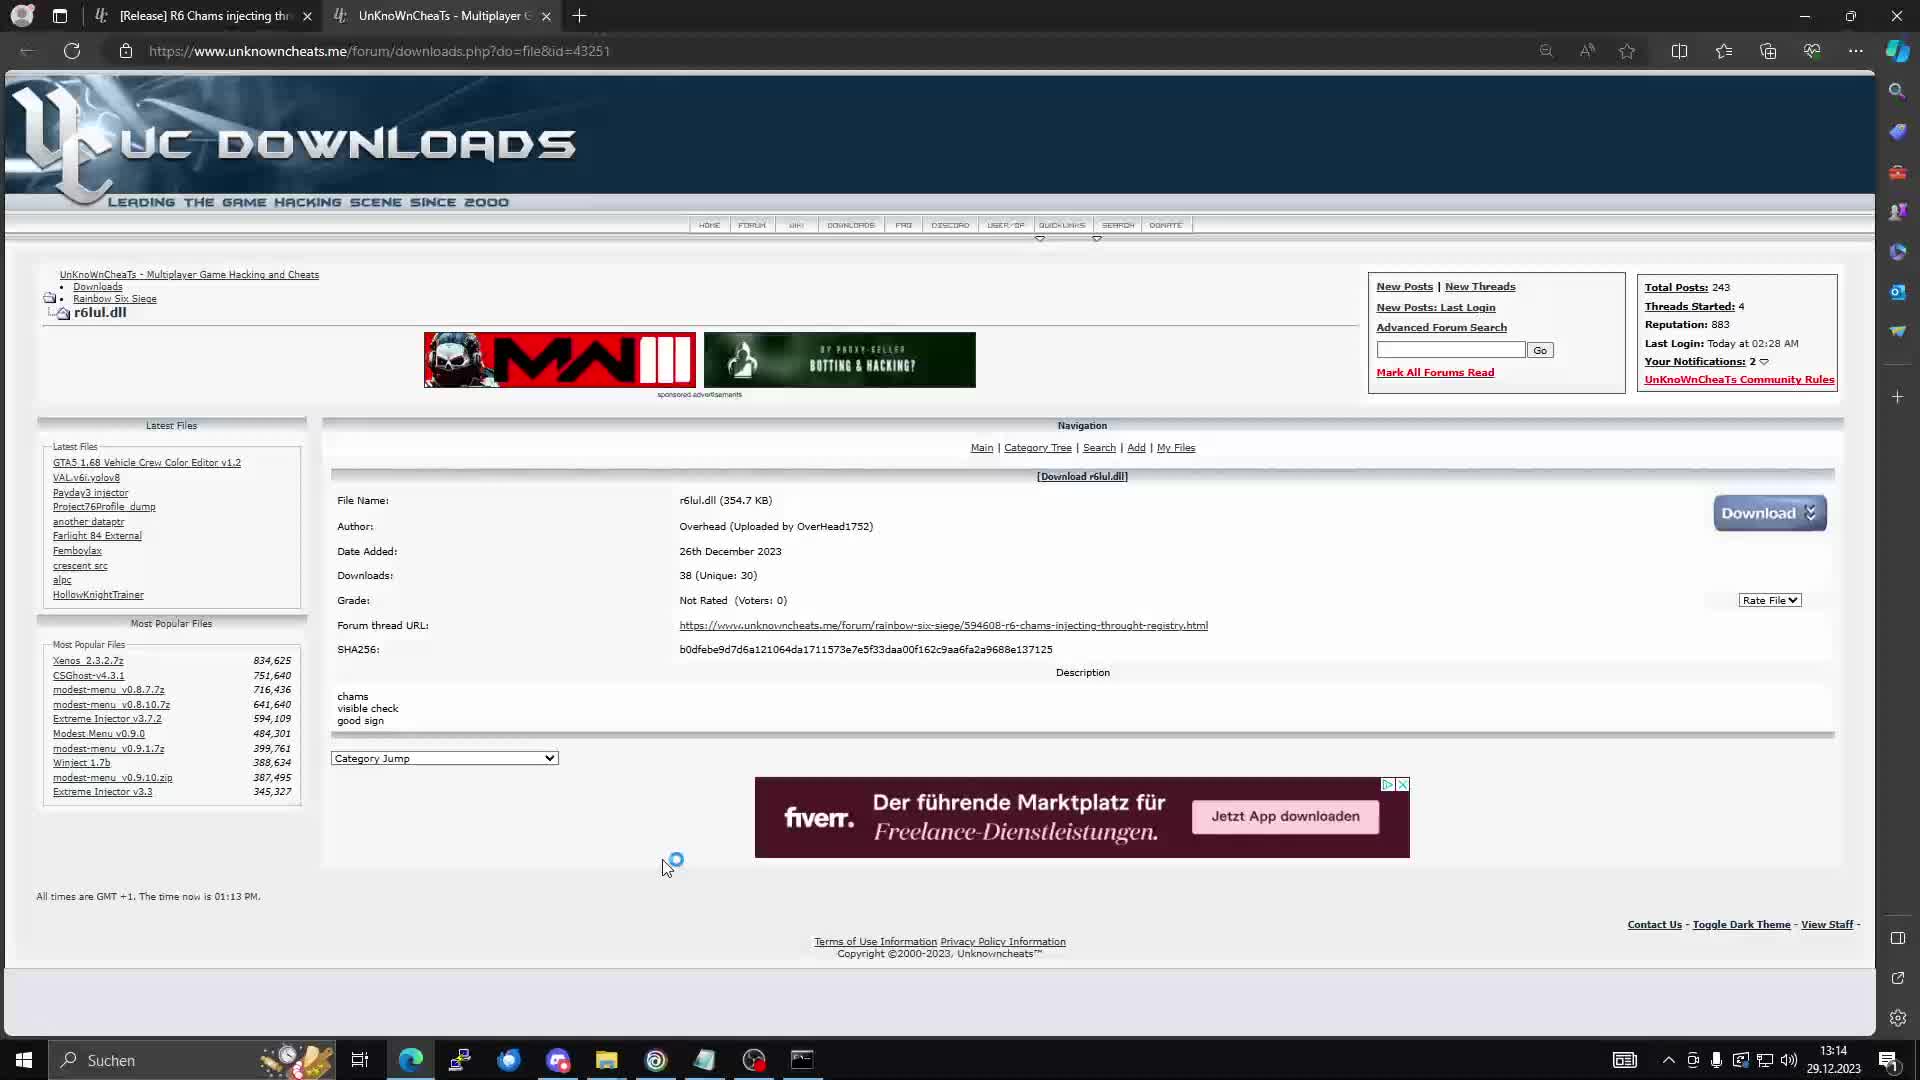Click Mark All Forums Read
This screenshot has width=1920, height=1080.
coord(1436,372)
